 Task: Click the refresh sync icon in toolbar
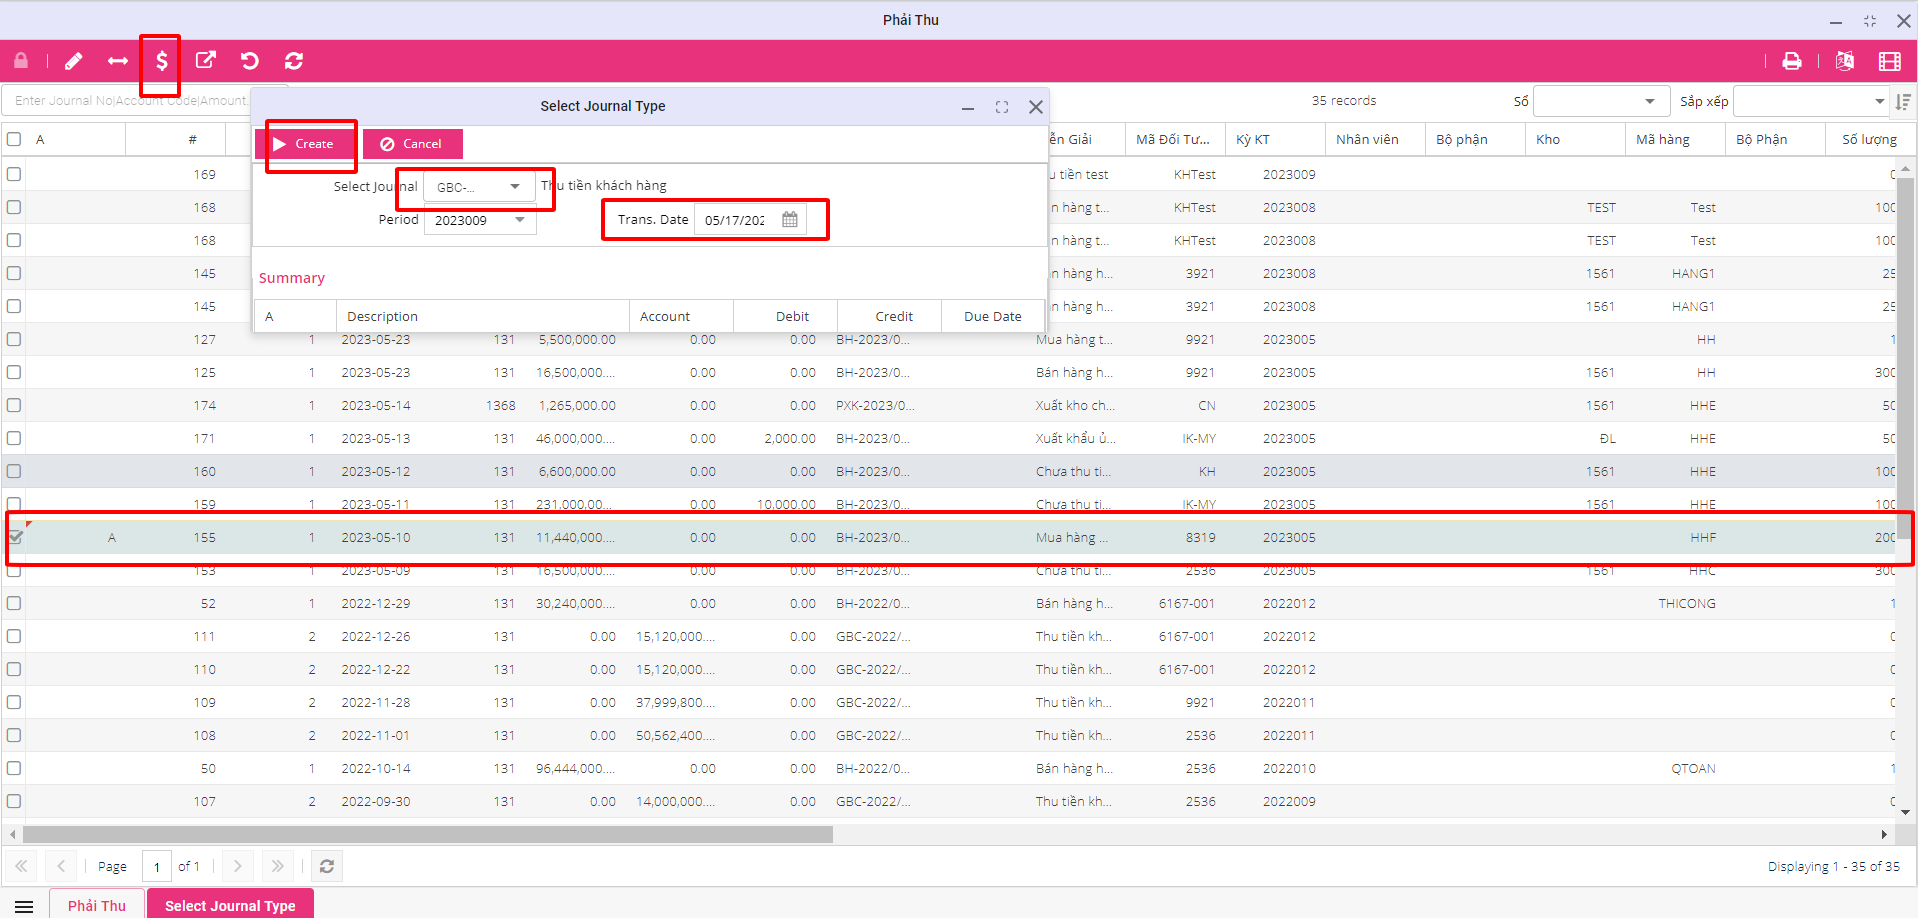click(x=294, y=61)
